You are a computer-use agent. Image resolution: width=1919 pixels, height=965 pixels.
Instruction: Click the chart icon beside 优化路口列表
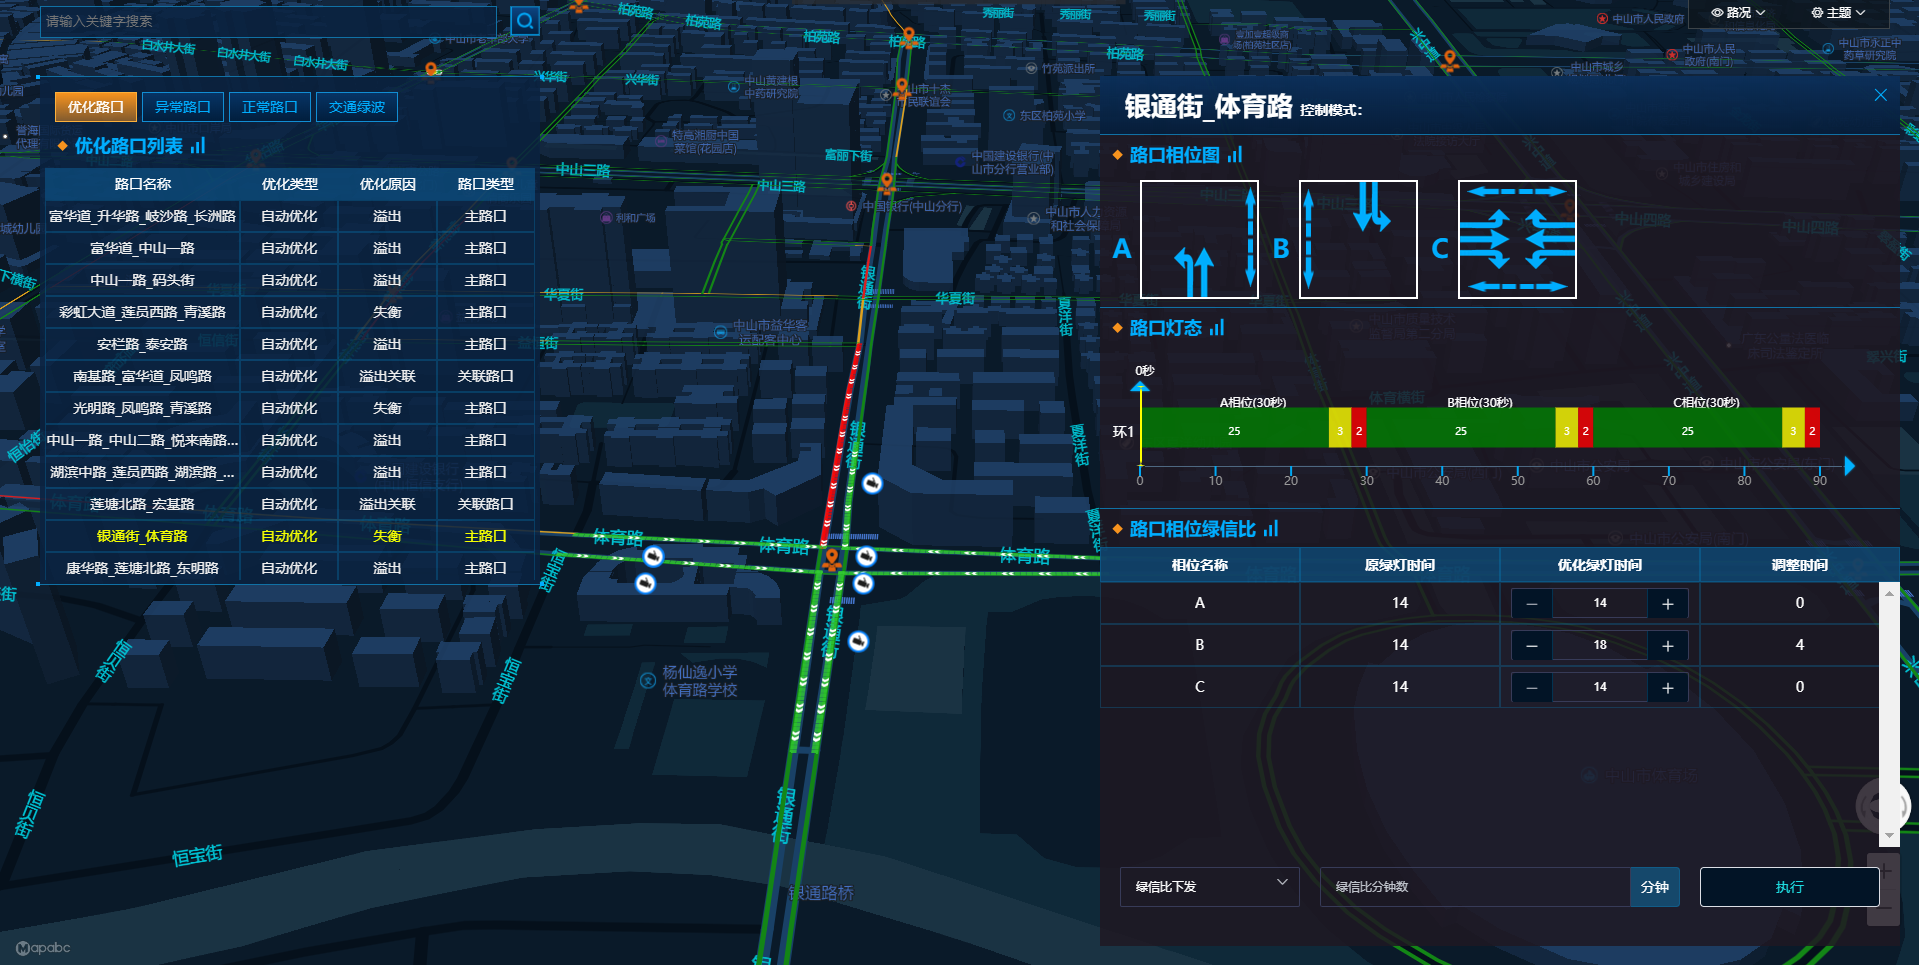coord(198,146)
